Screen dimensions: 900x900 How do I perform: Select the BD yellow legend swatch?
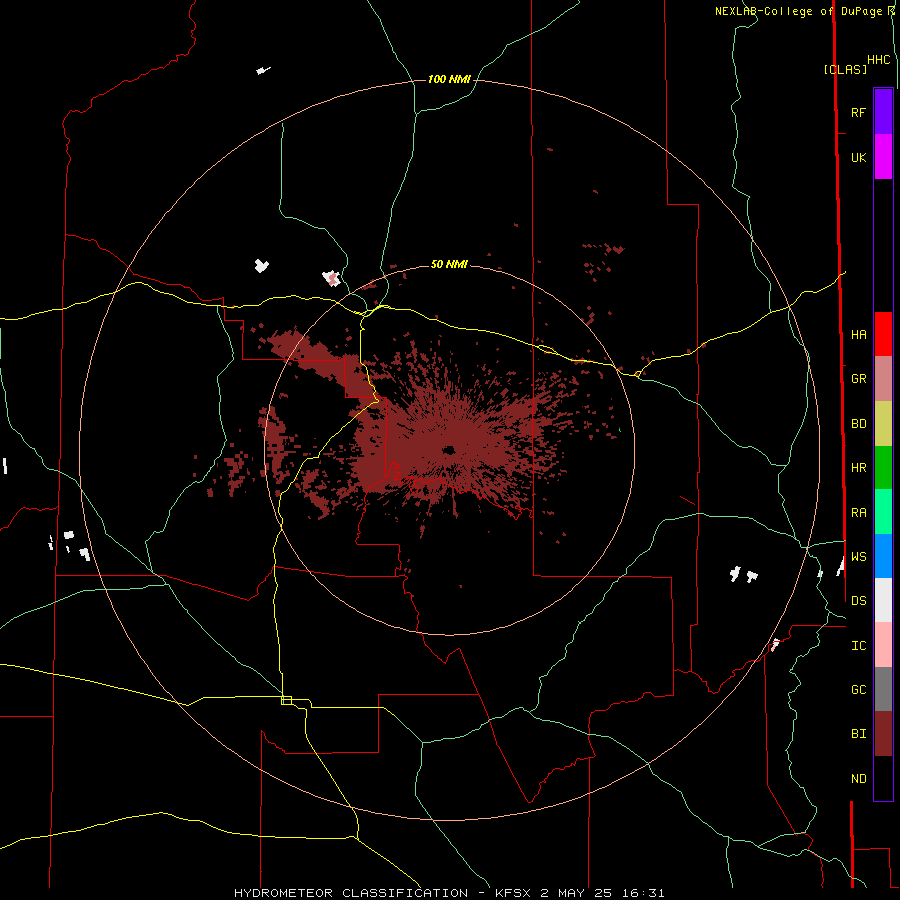click(x=883, y=424)
